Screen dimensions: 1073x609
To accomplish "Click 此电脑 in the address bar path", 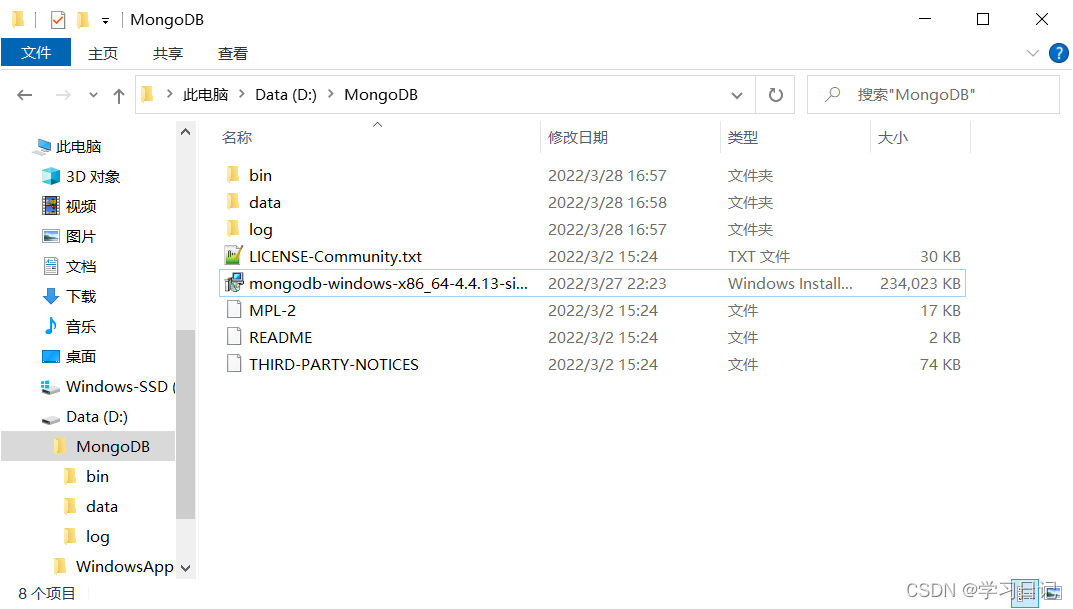I will pyautogui.click(x=205, y=94).
